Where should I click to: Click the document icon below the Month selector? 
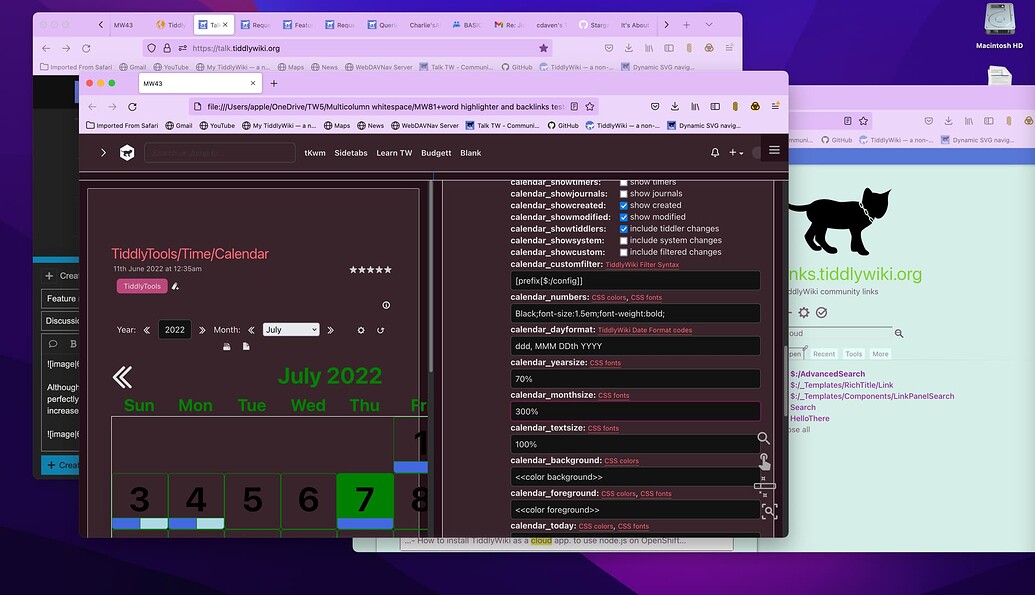coord(246,347)
